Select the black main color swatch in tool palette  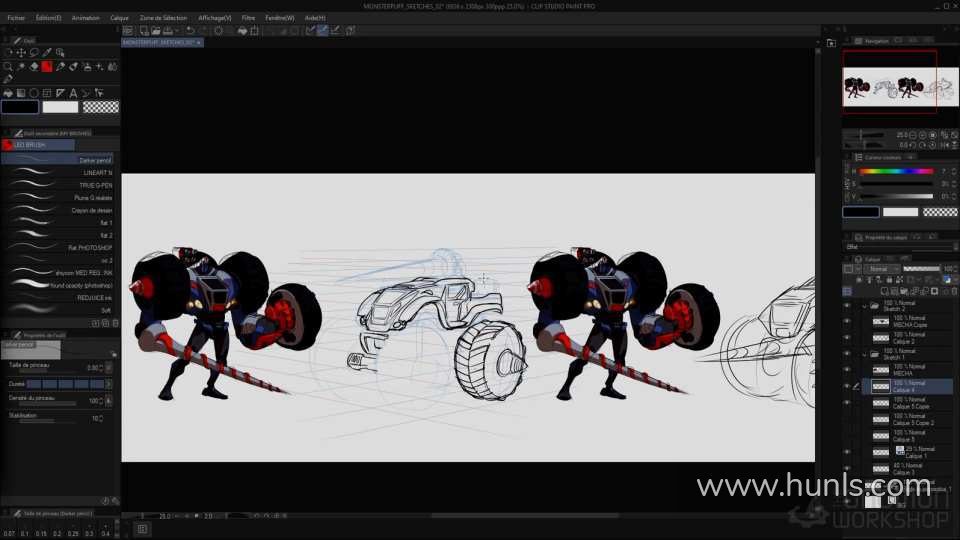(x=20, y=107)
